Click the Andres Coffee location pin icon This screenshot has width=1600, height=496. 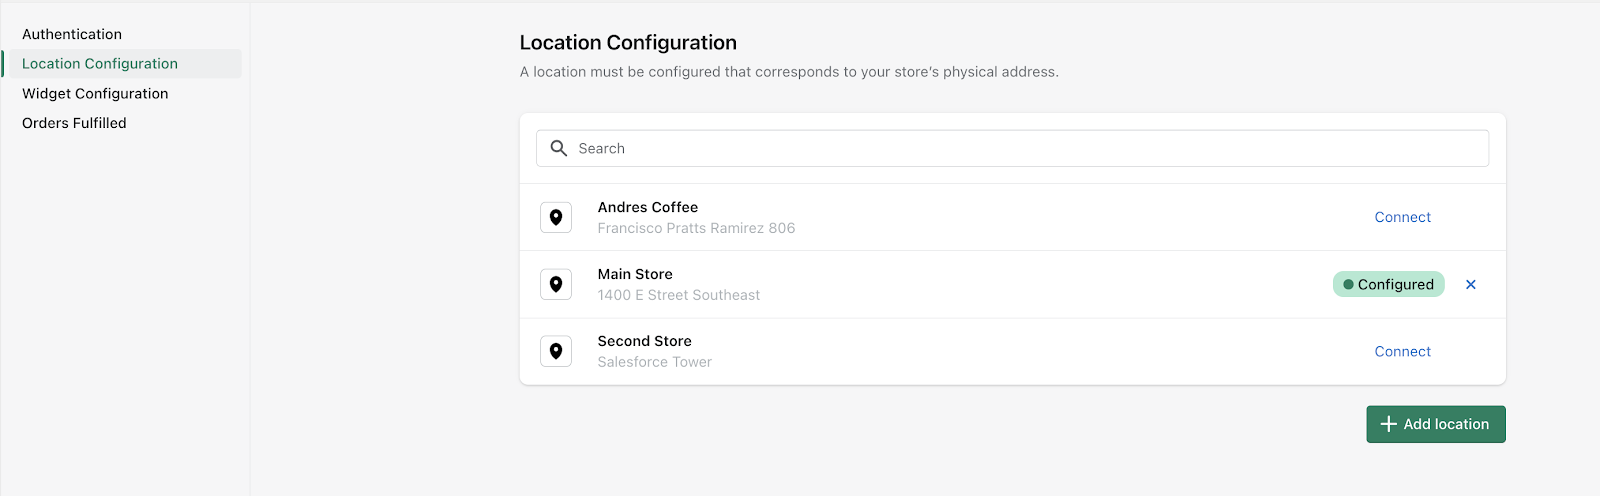point(556,217)
